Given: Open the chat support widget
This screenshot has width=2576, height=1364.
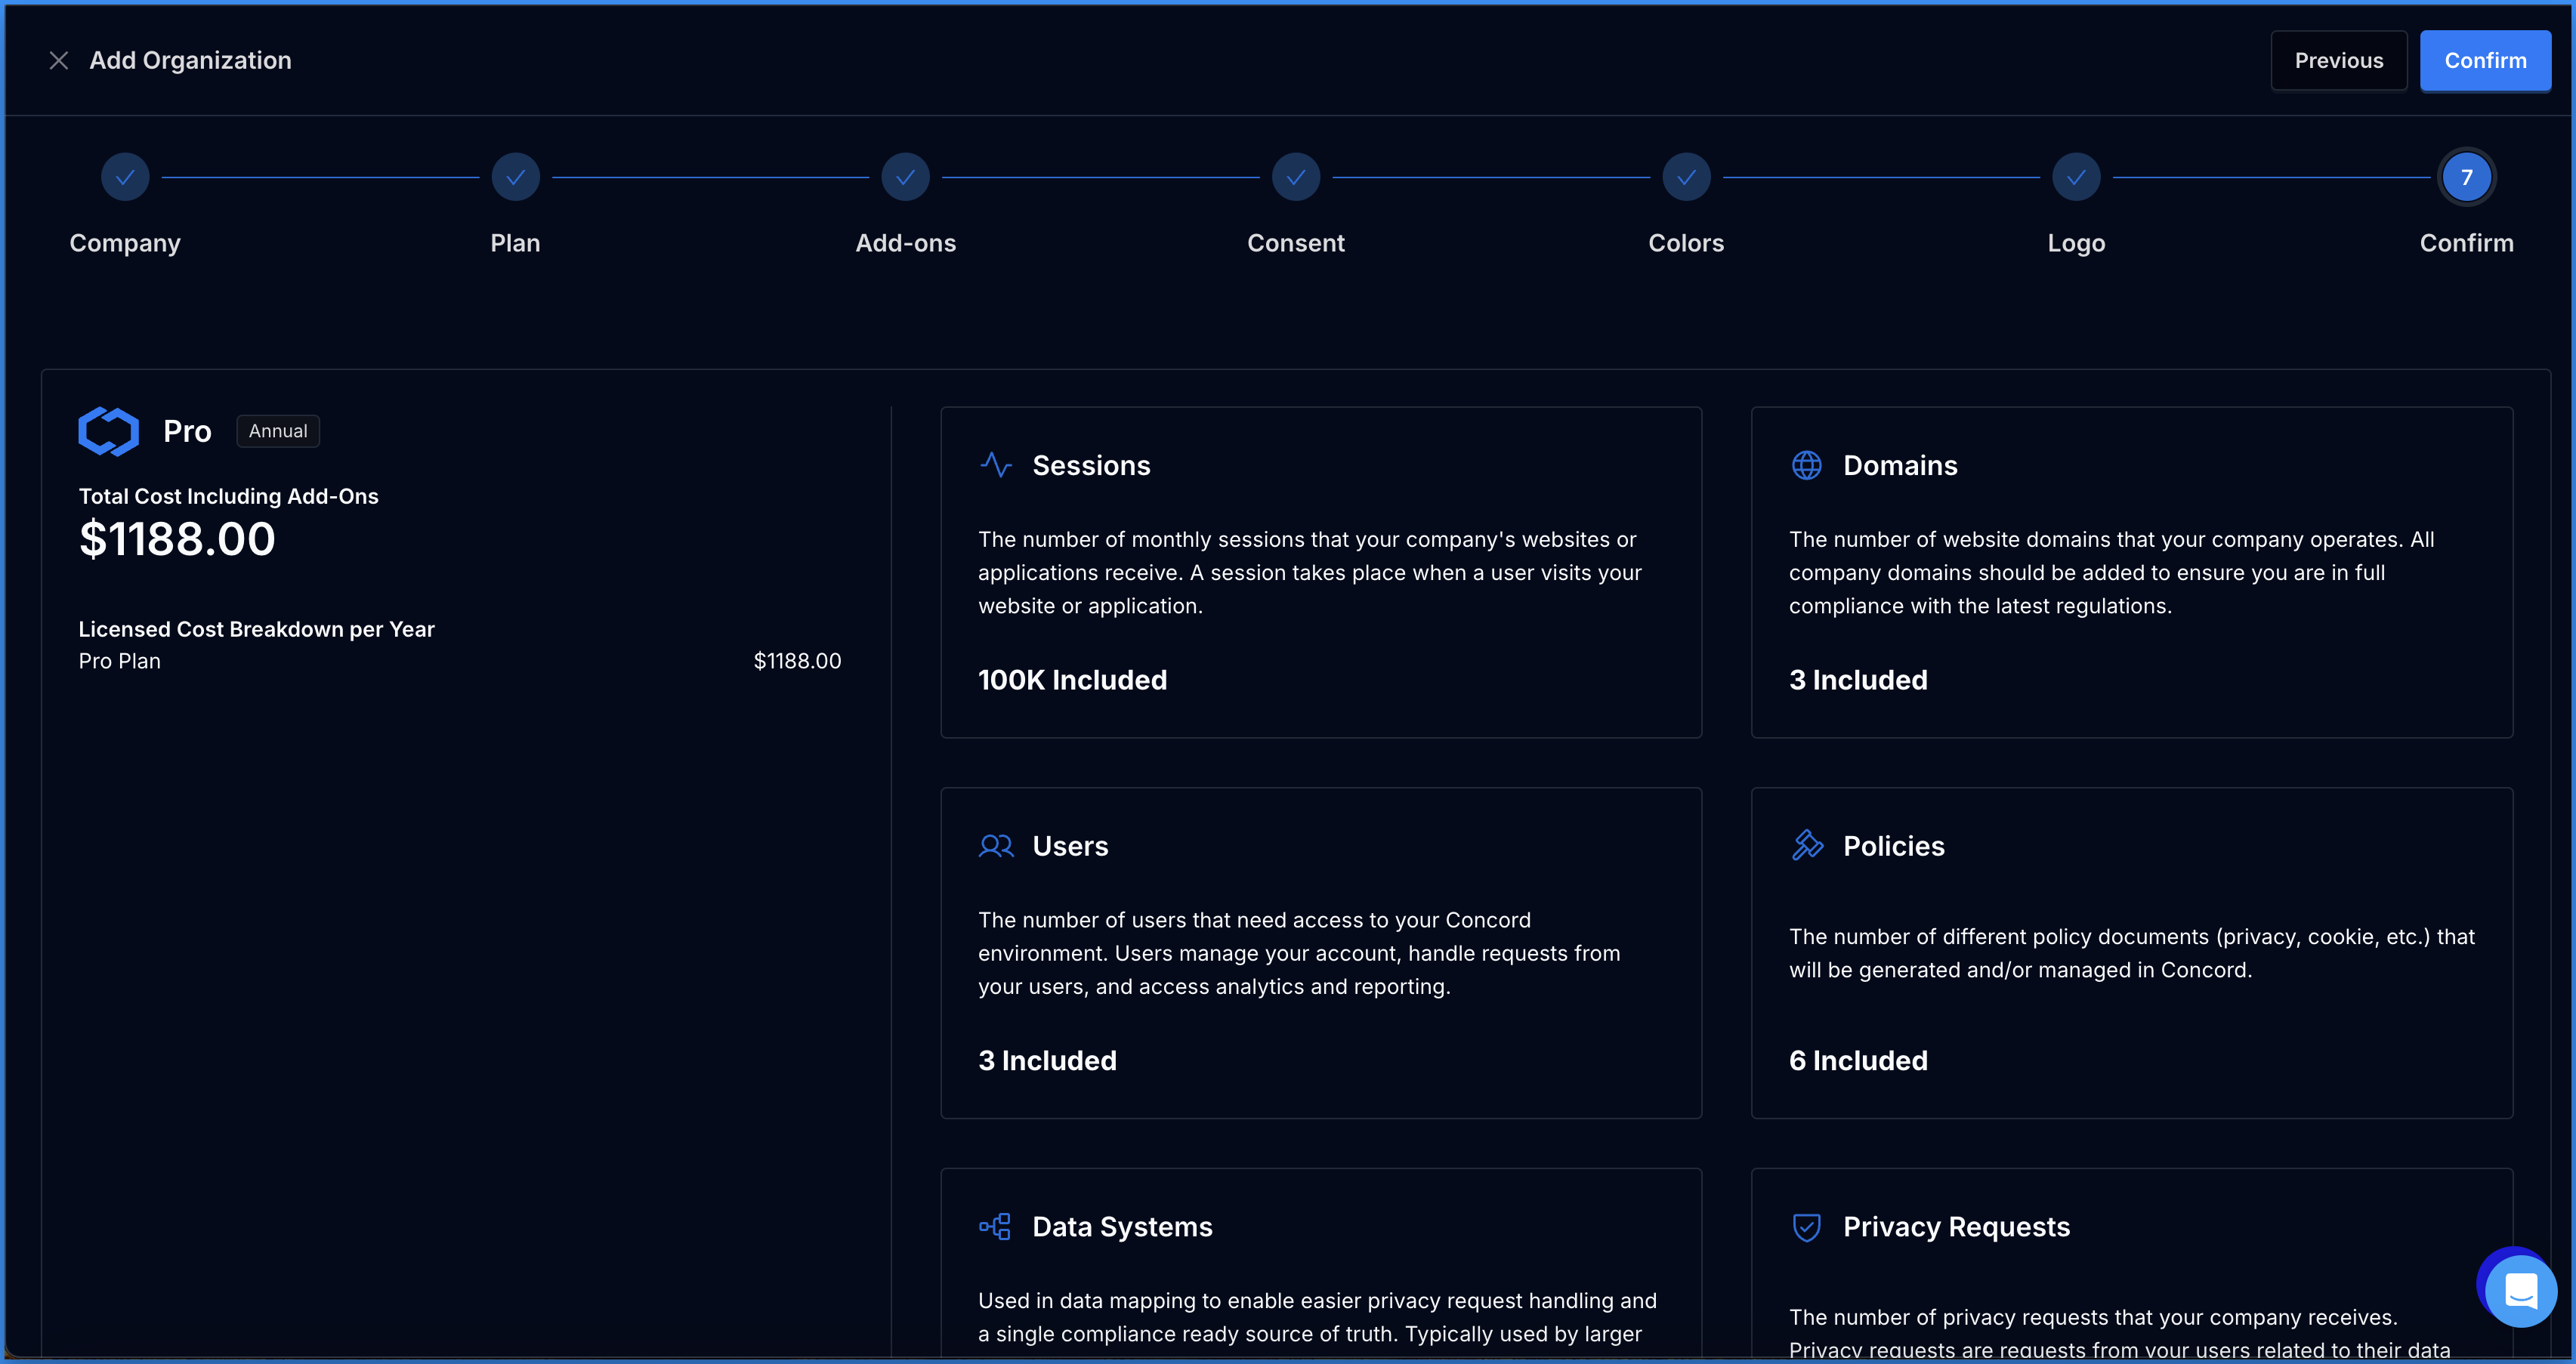Looking at the screenshot, I should 2520,1291.
